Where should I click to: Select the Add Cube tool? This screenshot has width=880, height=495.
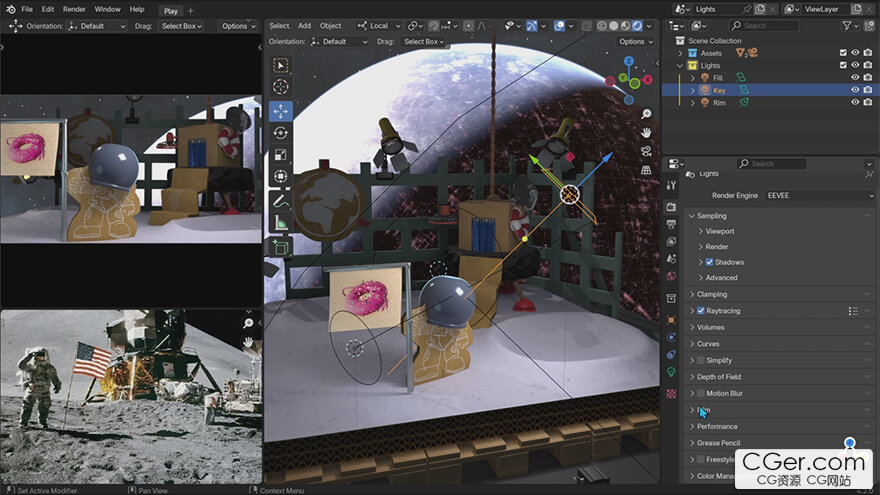click(x=281, y=247)
